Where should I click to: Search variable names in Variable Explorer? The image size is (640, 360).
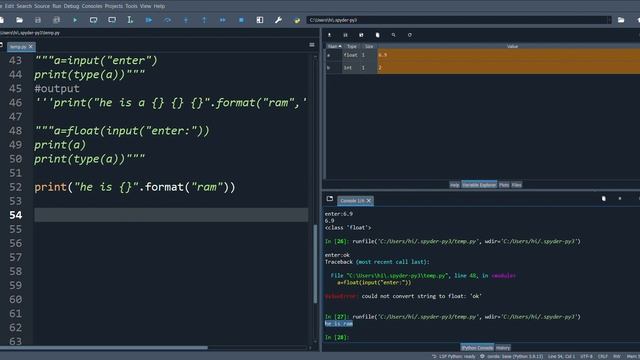point(393,35)
